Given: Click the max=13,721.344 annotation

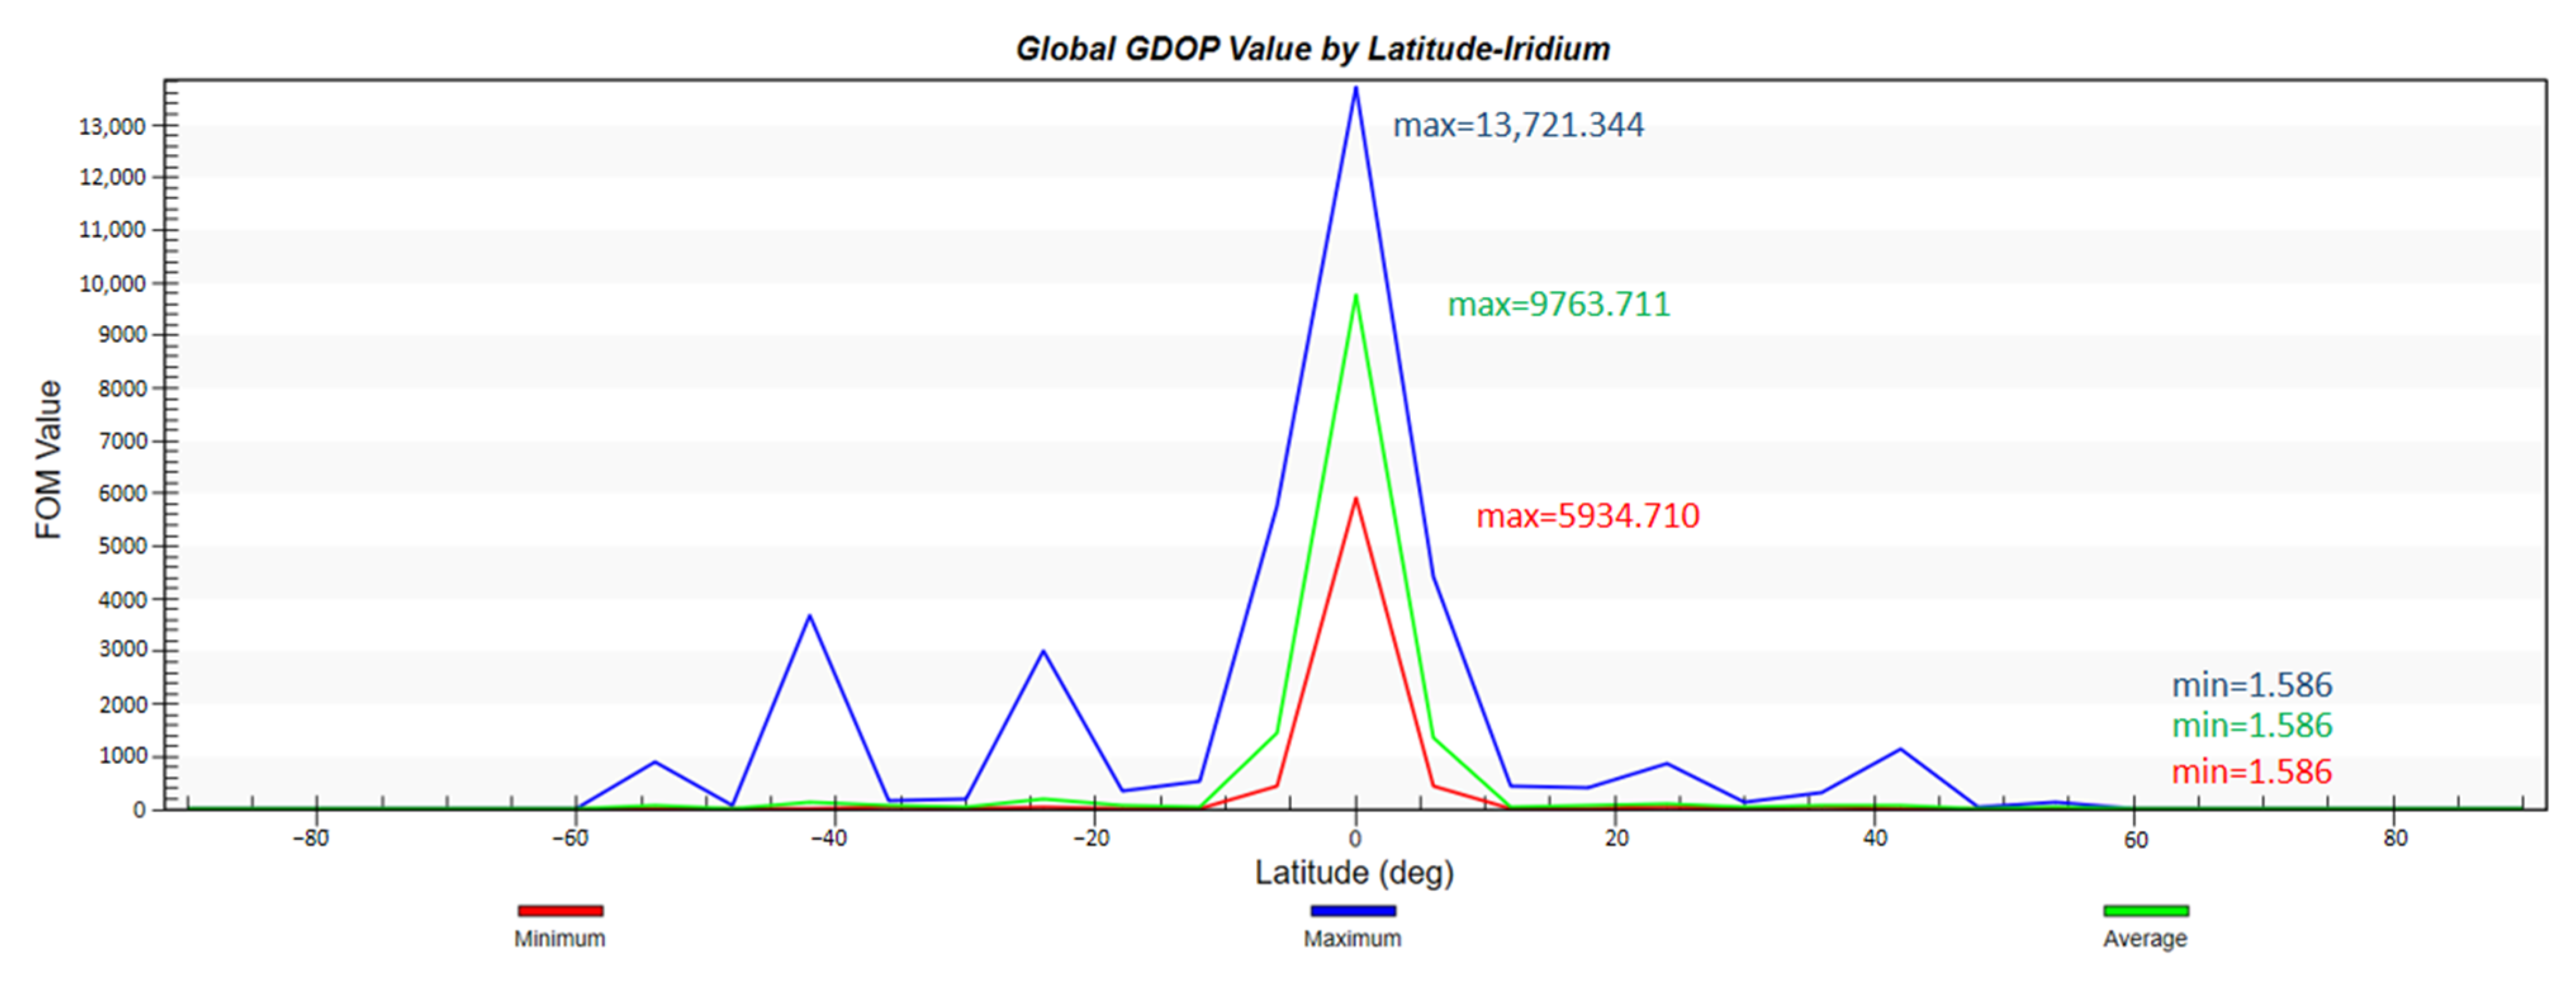Looking at the screenshot, I should point(1518,125).
